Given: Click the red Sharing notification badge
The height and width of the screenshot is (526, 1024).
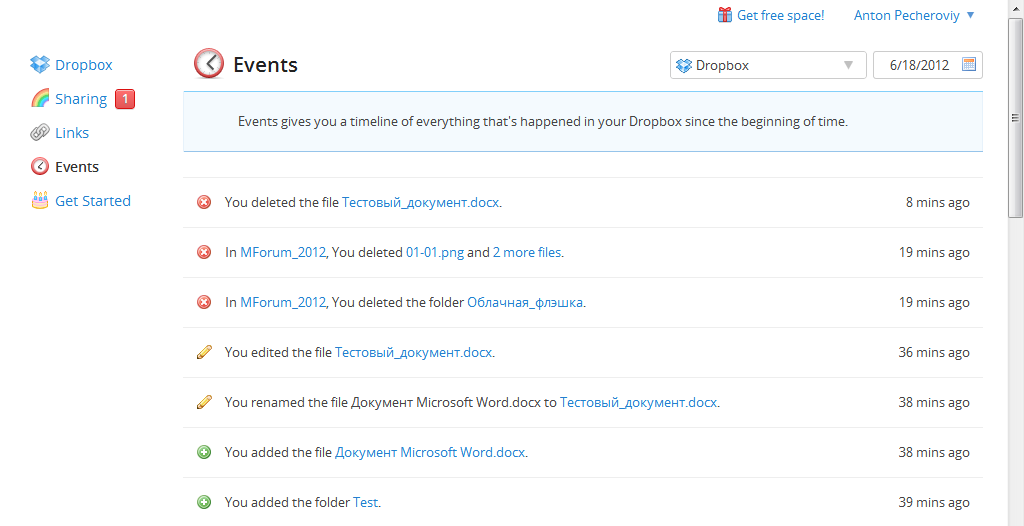Looking at the screenshot, I should coord(125,99).
